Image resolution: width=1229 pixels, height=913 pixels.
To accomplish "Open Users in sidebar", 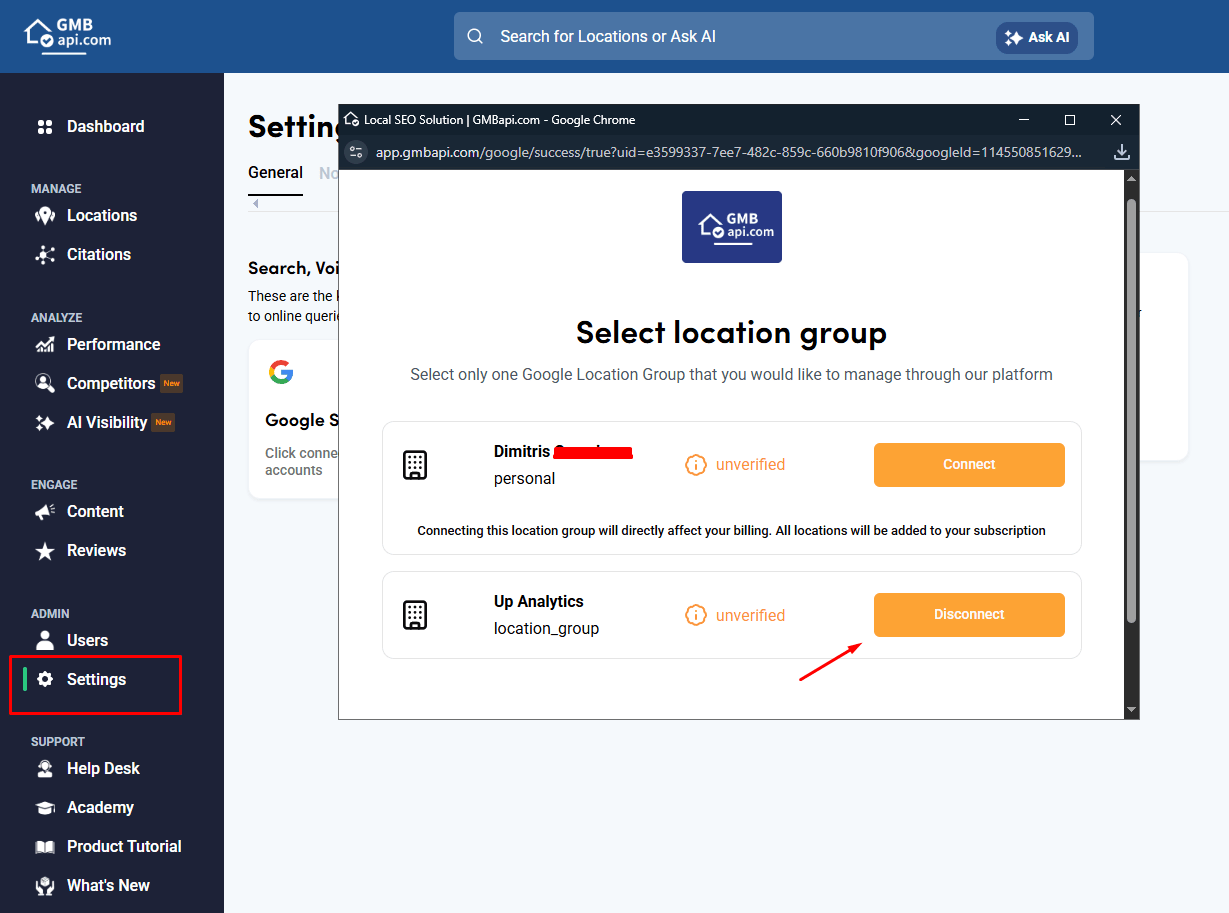I will [x=87, y=641].
